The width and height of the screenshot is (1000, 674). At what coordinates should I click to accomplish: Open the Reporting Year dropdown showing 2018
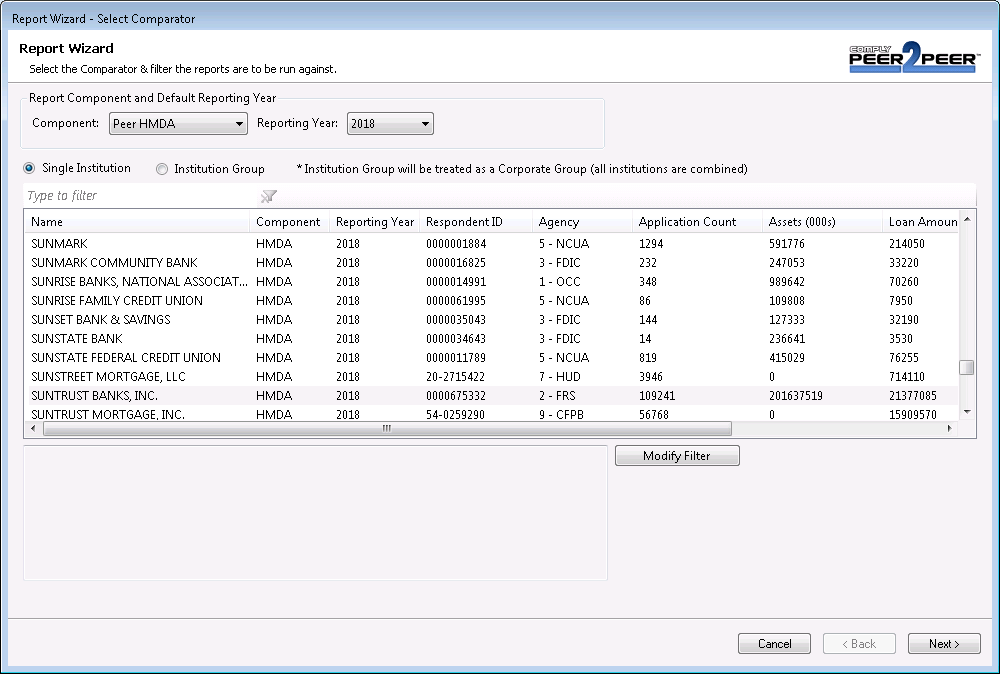click(x=390, y=124)
